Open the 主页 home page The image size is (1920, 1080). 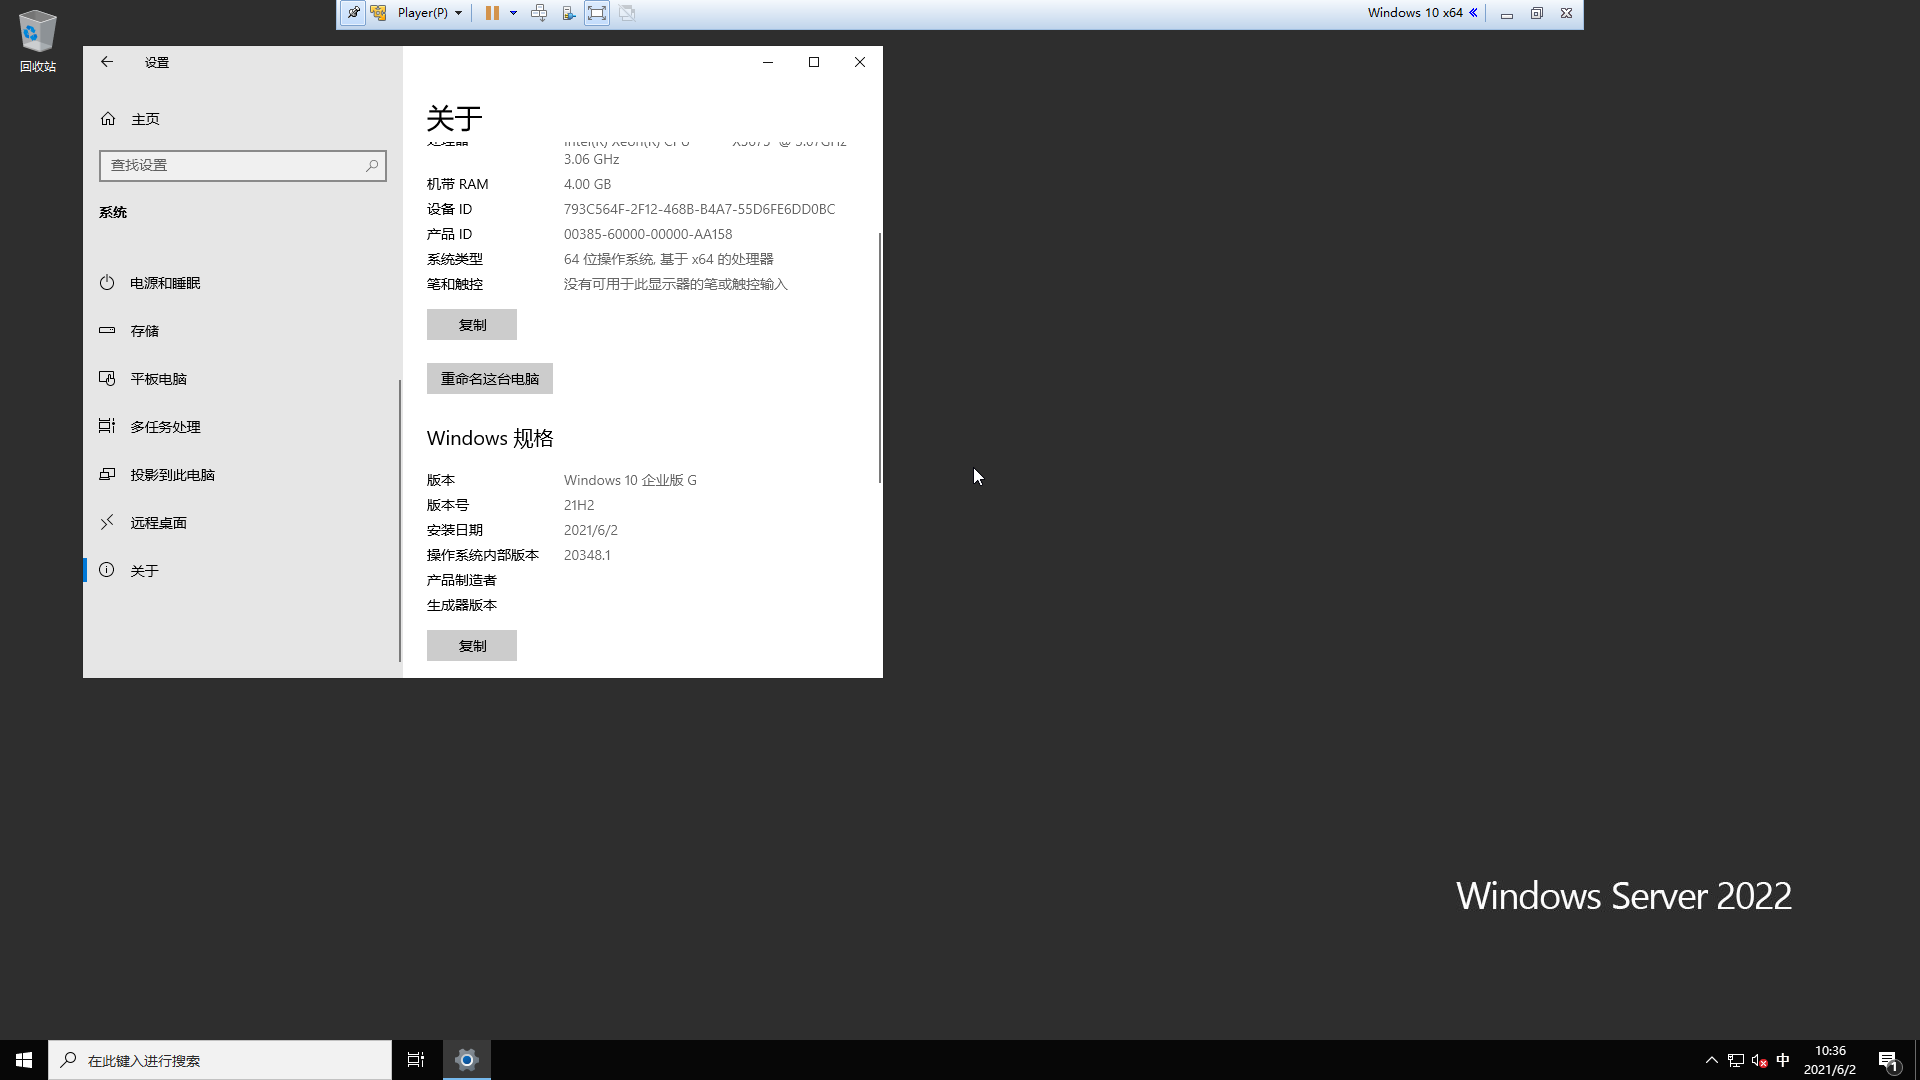(144, 119)
